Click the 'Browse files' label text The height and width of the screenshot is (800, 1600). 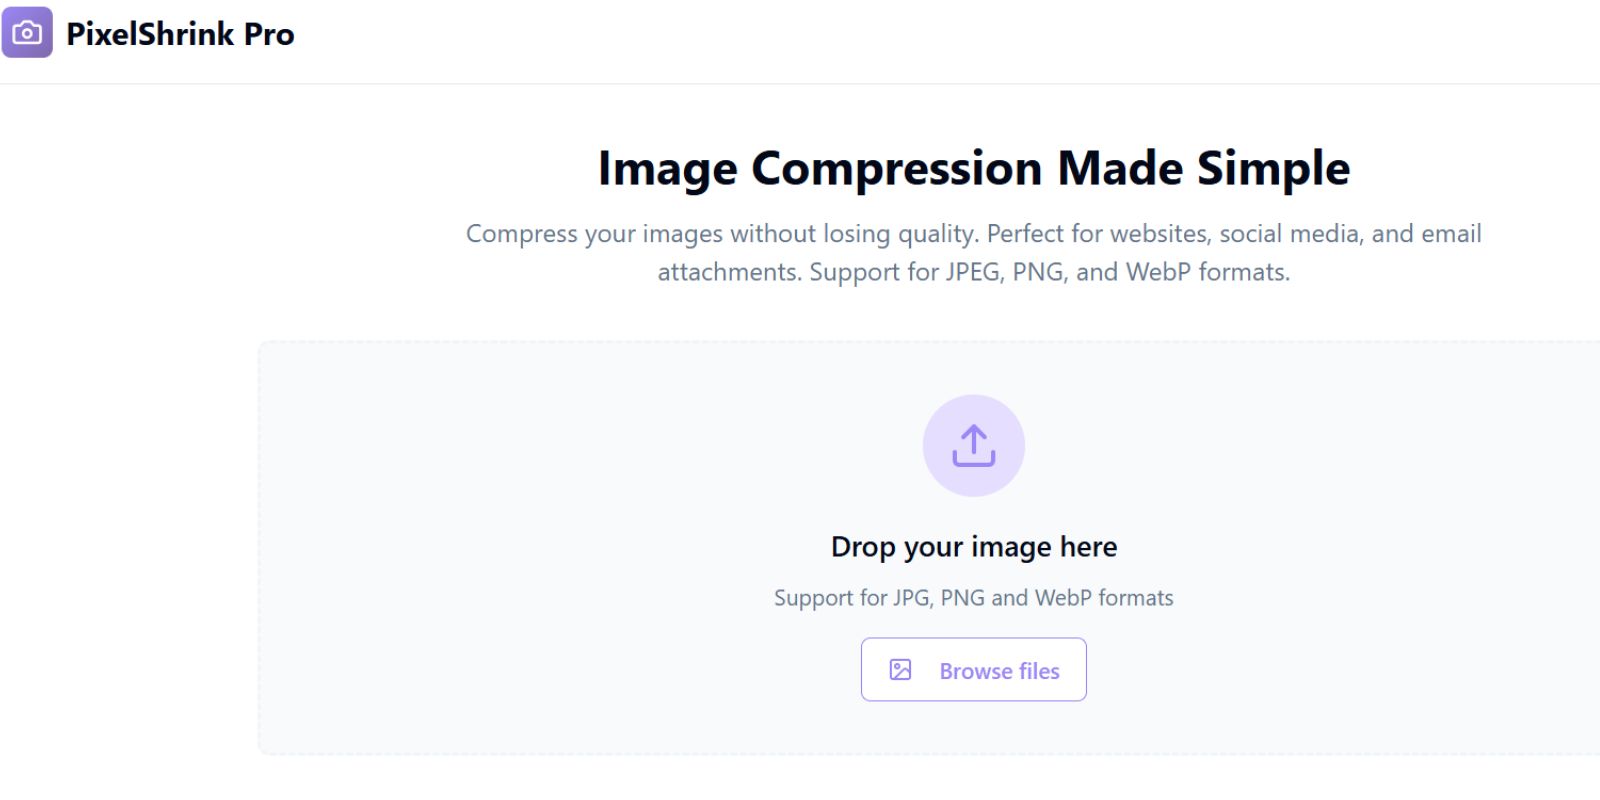[999, 671]
